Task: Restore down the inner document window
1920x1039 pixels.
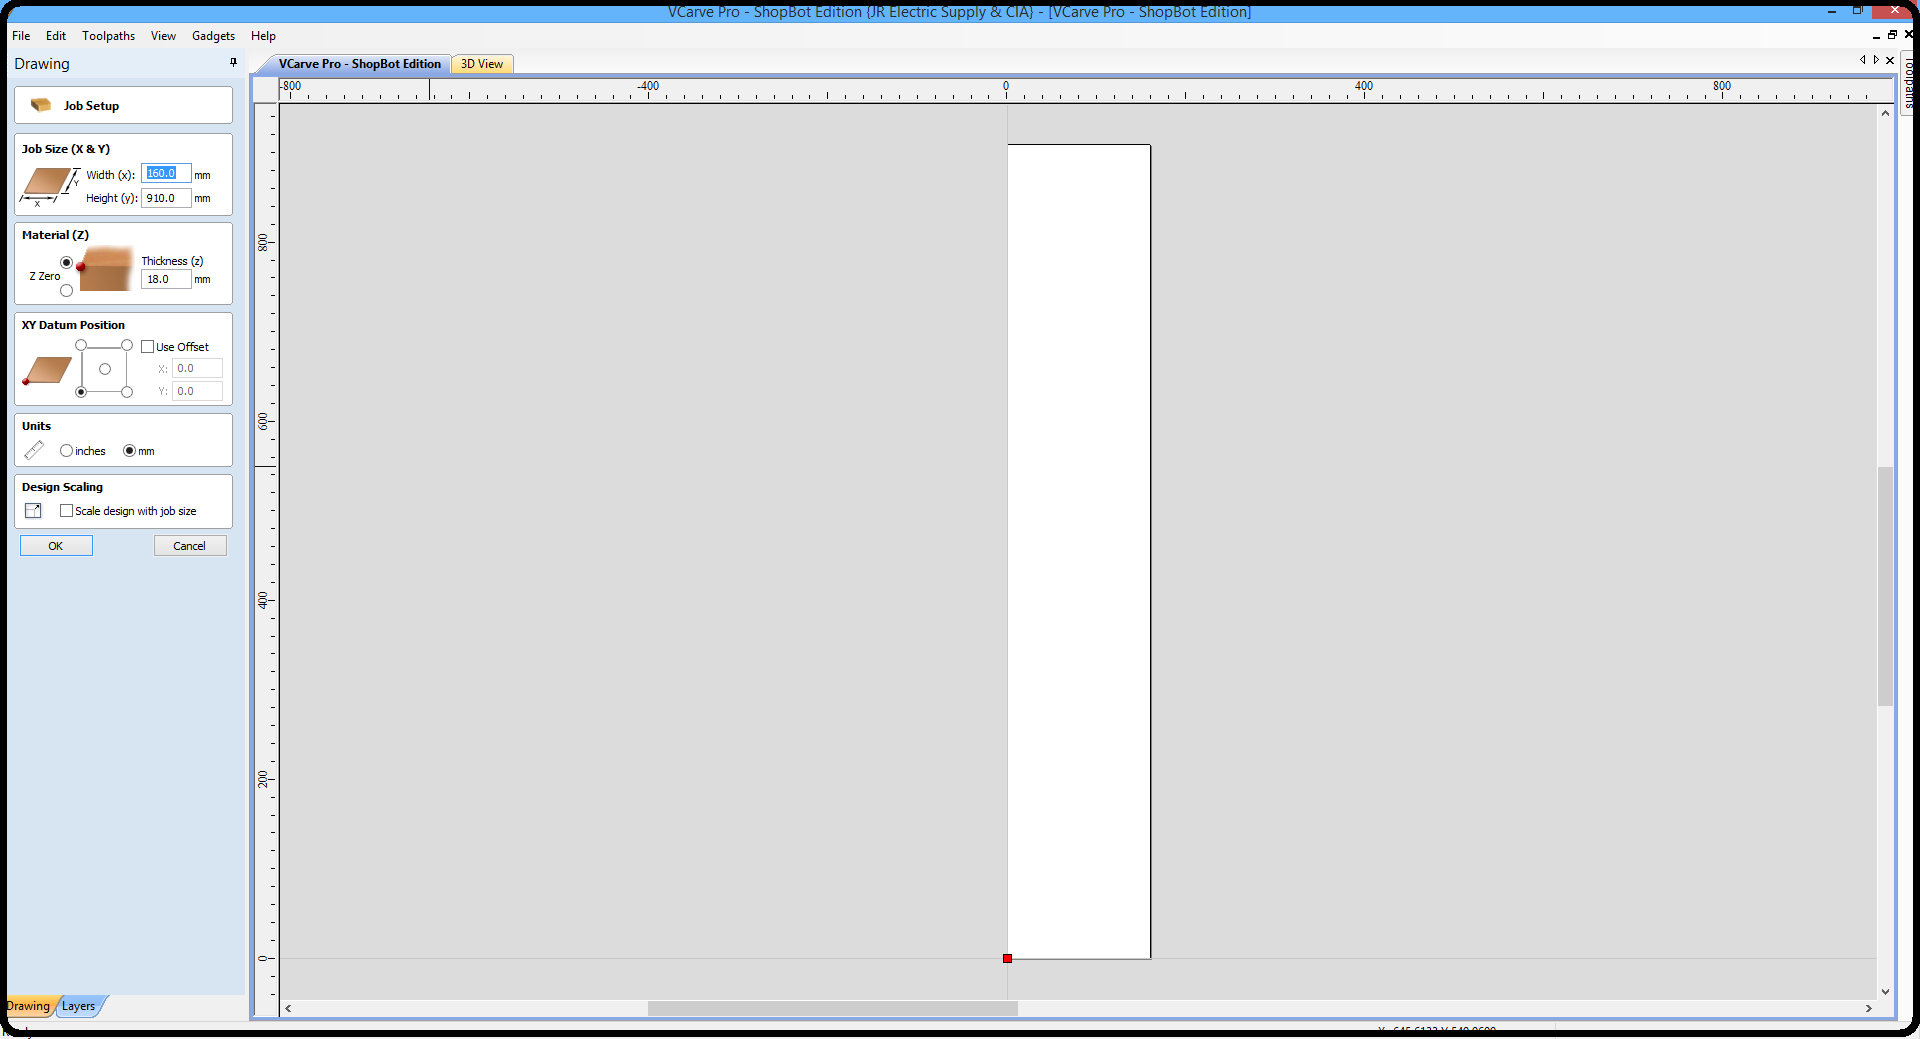Action: pos(1892,35)
